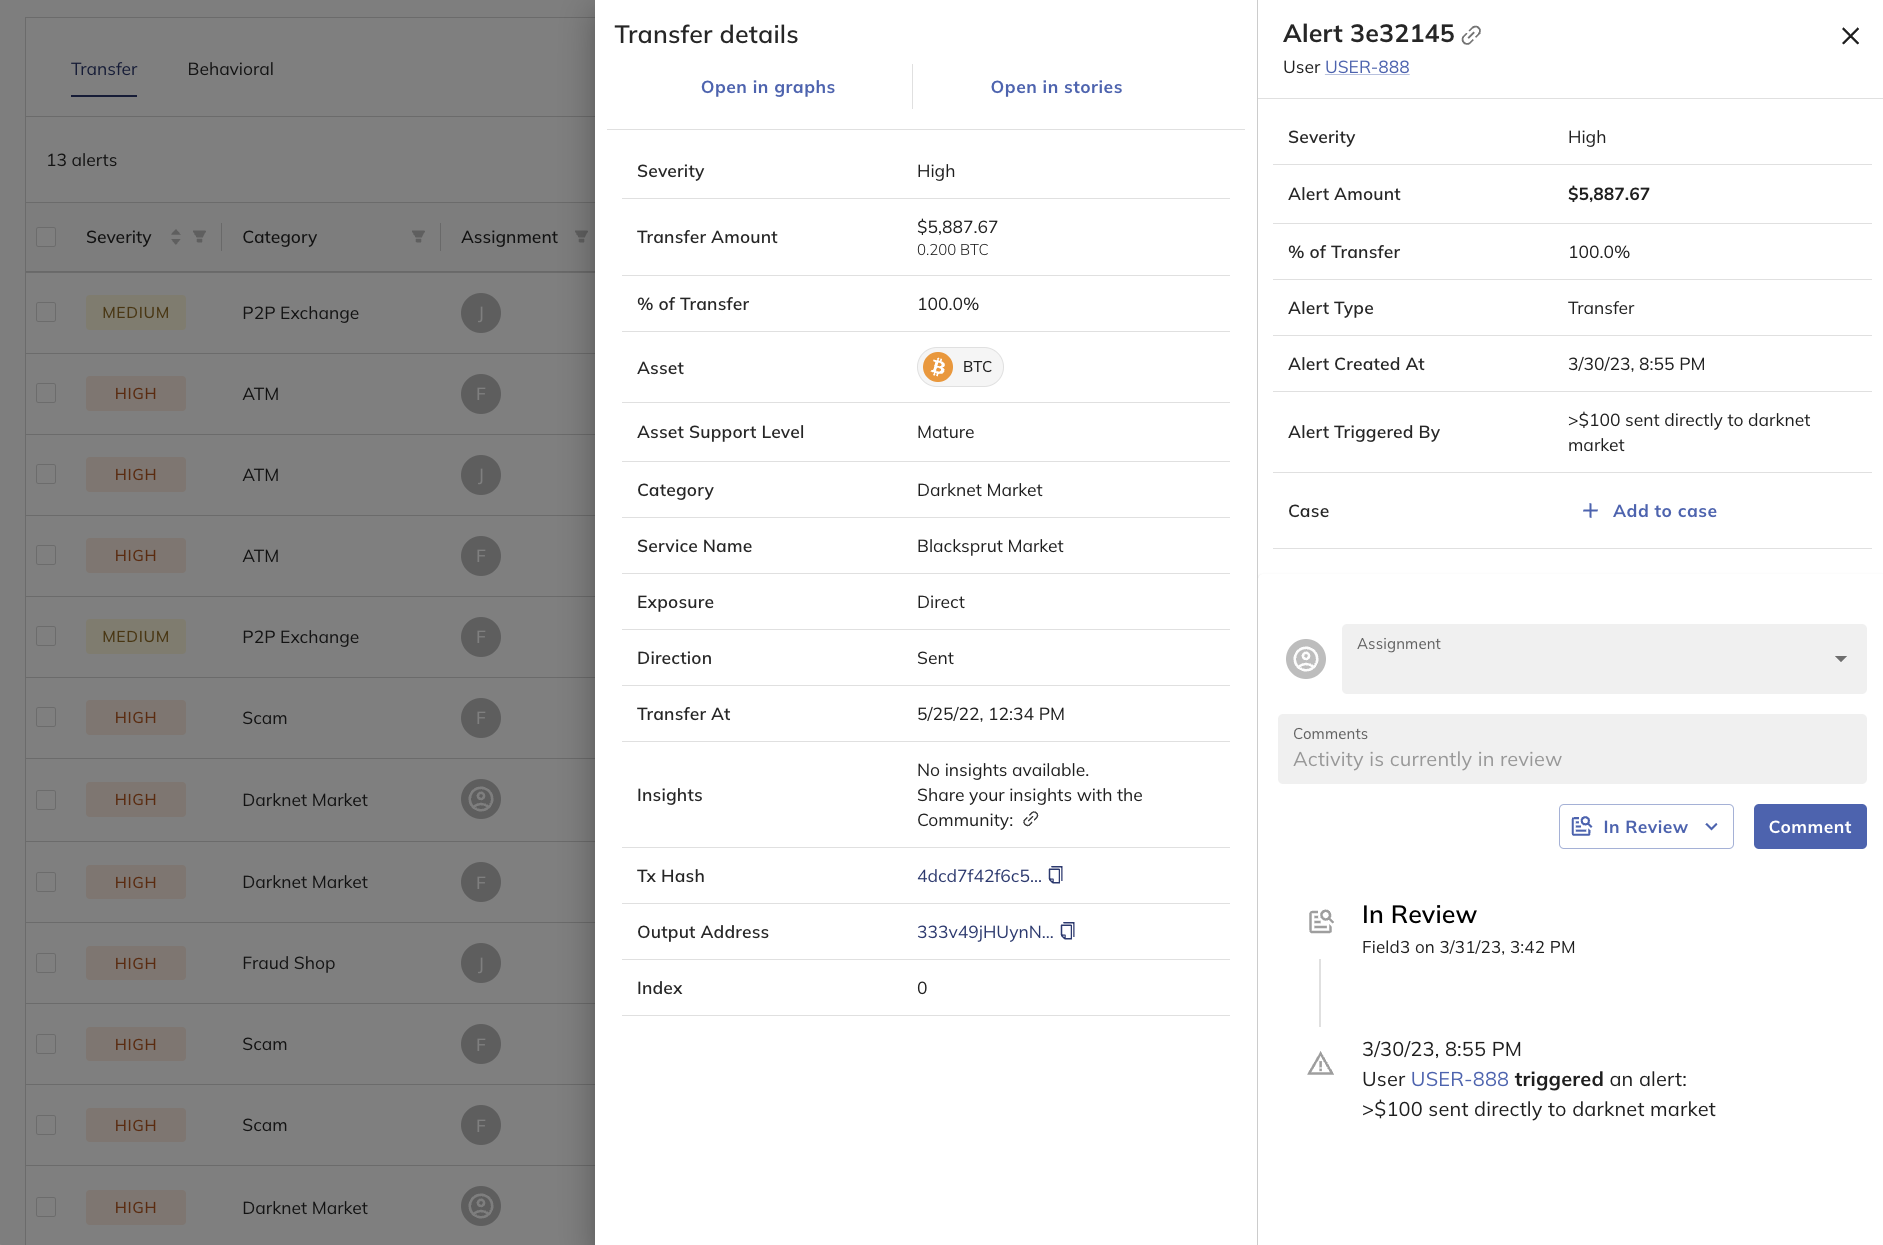The height and width of the screenshot is (1245, 1883).
Task: Click the Comment button
Action: click(x=1809, y=826)
